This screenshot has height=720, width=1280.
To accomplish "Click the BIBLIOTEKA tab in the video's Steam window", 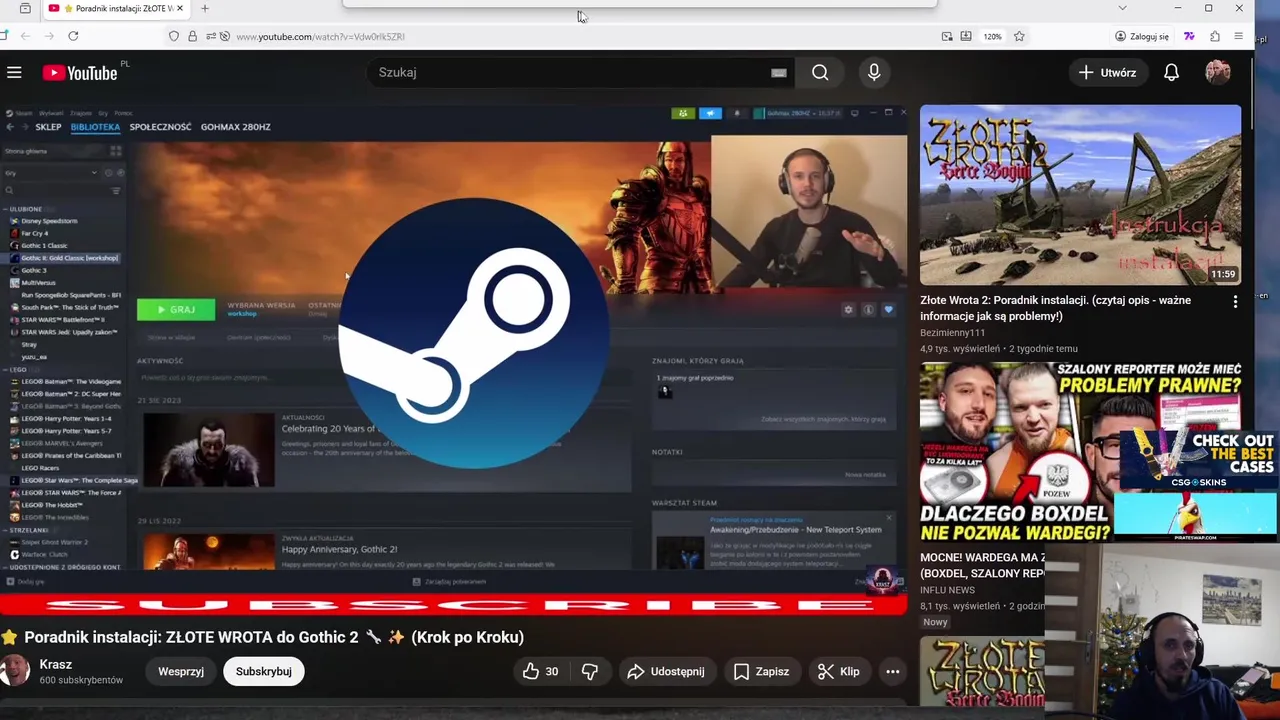I will [x=95, y=127].
